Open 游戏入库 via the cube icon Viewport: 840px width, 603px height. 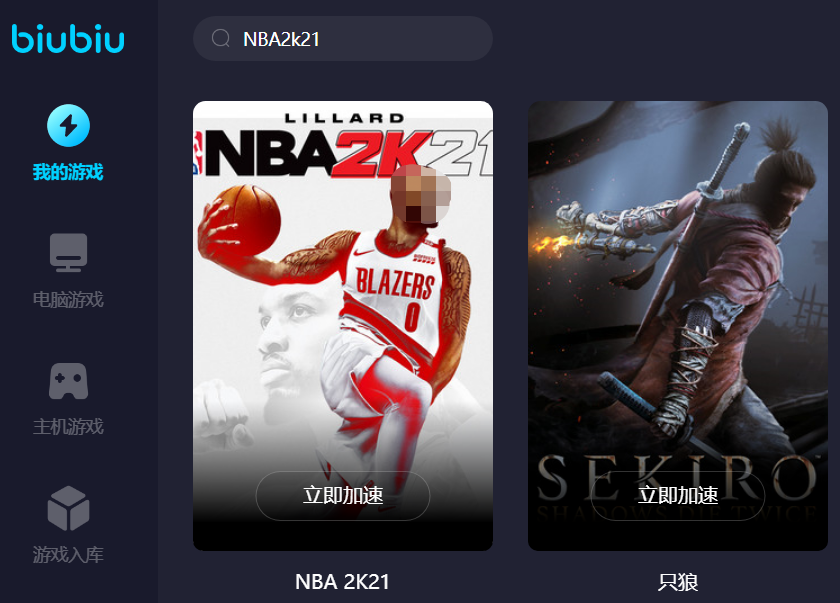(69, 508)
